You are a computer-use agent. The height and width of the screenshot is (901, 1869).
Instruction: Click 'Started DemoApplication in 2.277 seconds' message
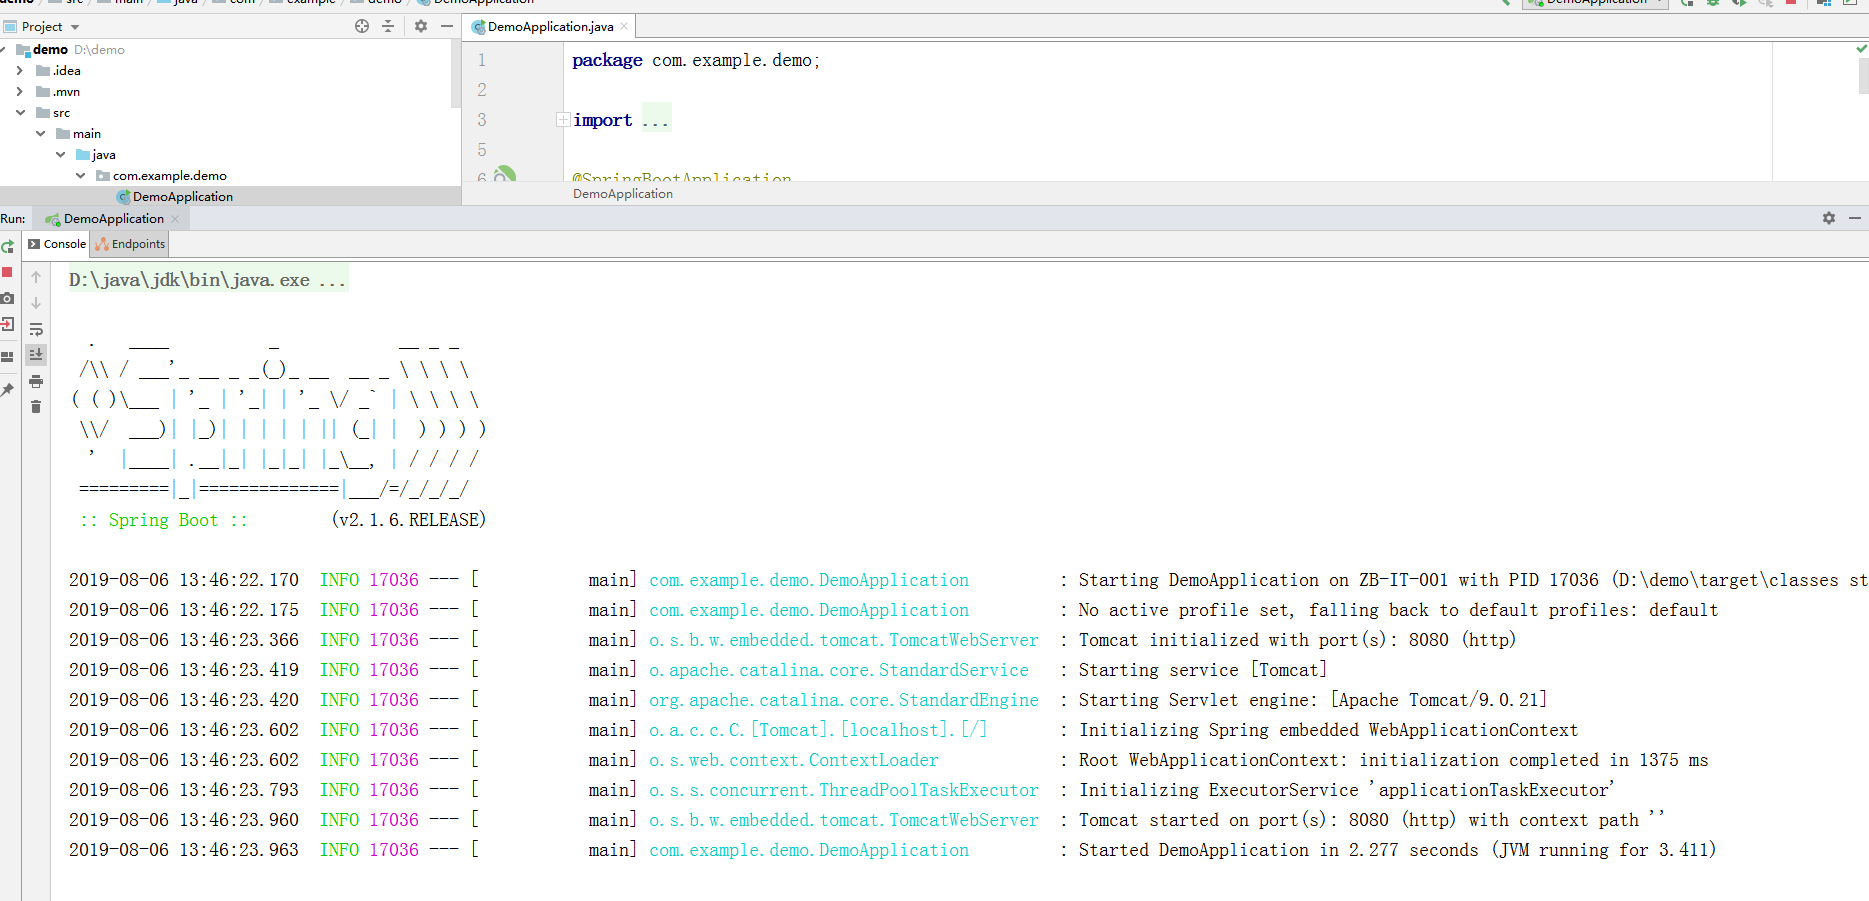1397,850
